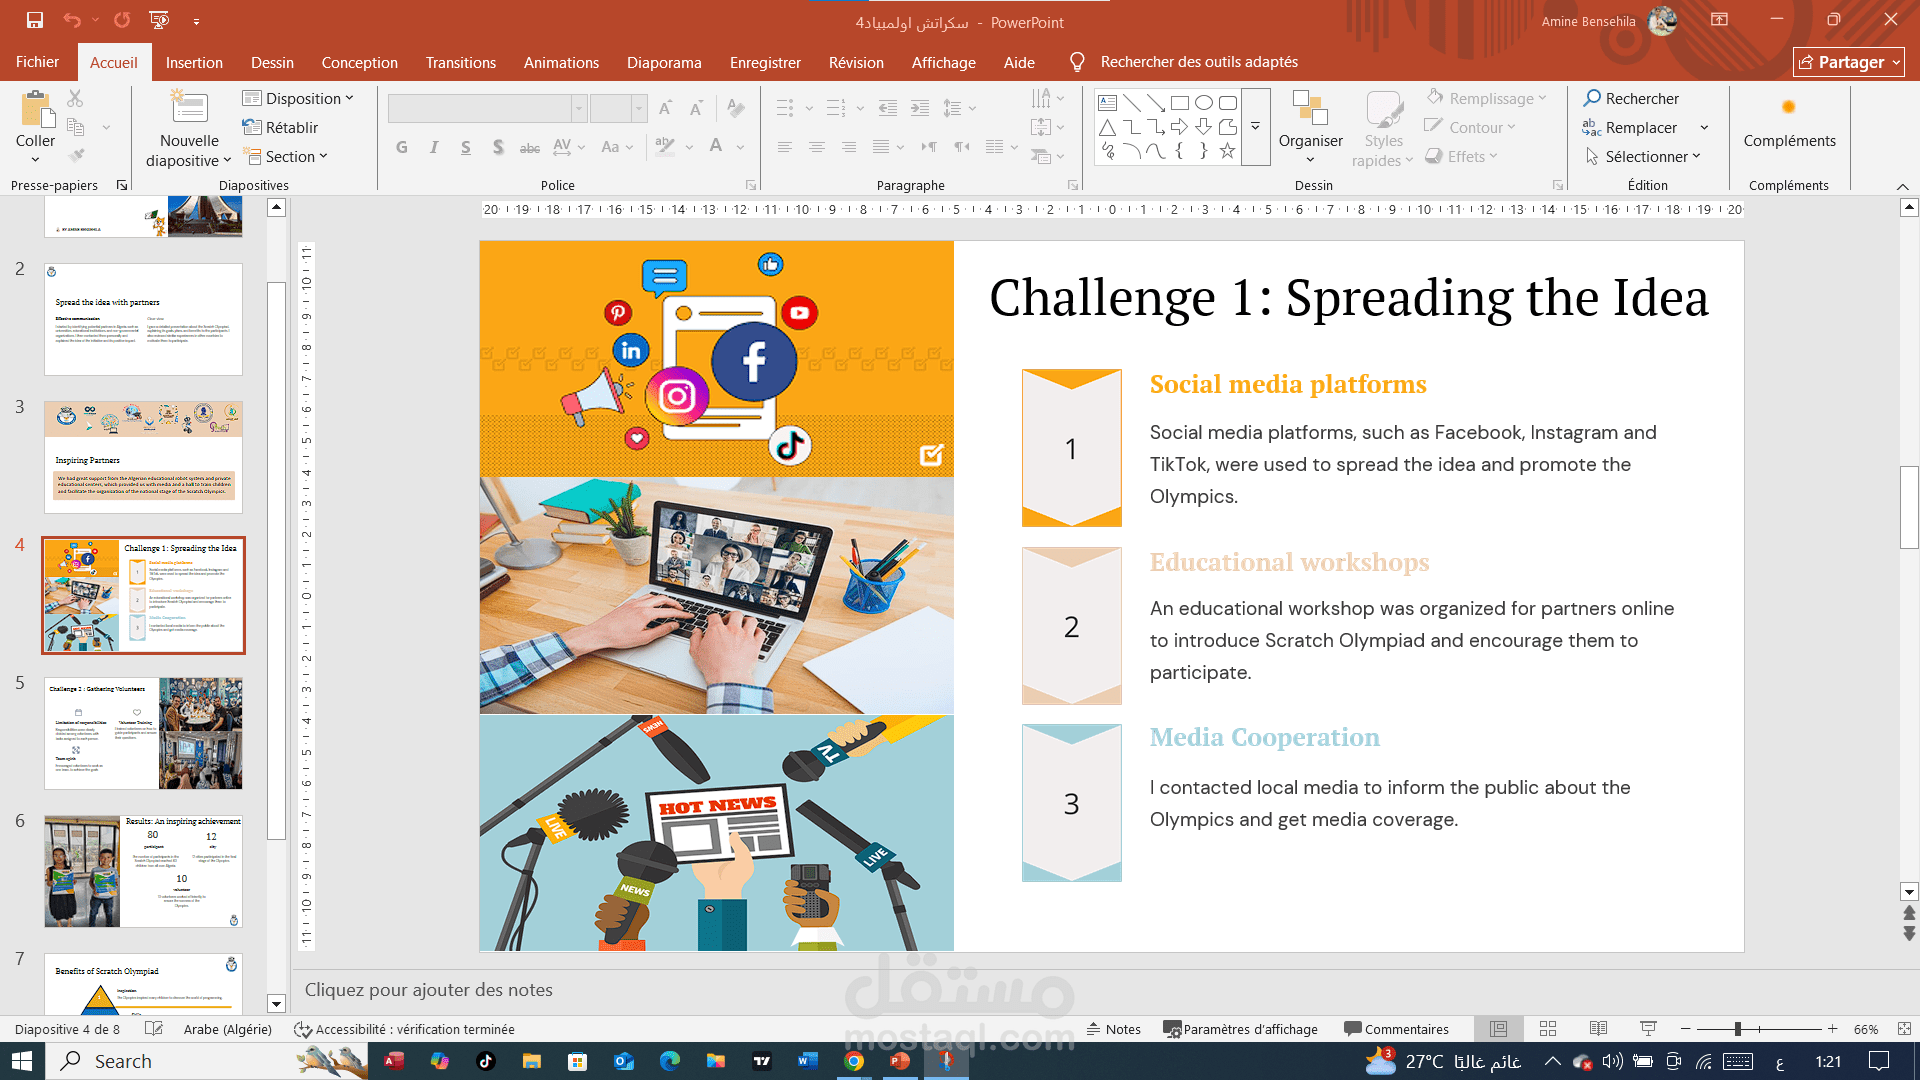This screenshot has width=1920, height=1080.
Task: Click Rétablir to reset slide
Action: (281, 127)
